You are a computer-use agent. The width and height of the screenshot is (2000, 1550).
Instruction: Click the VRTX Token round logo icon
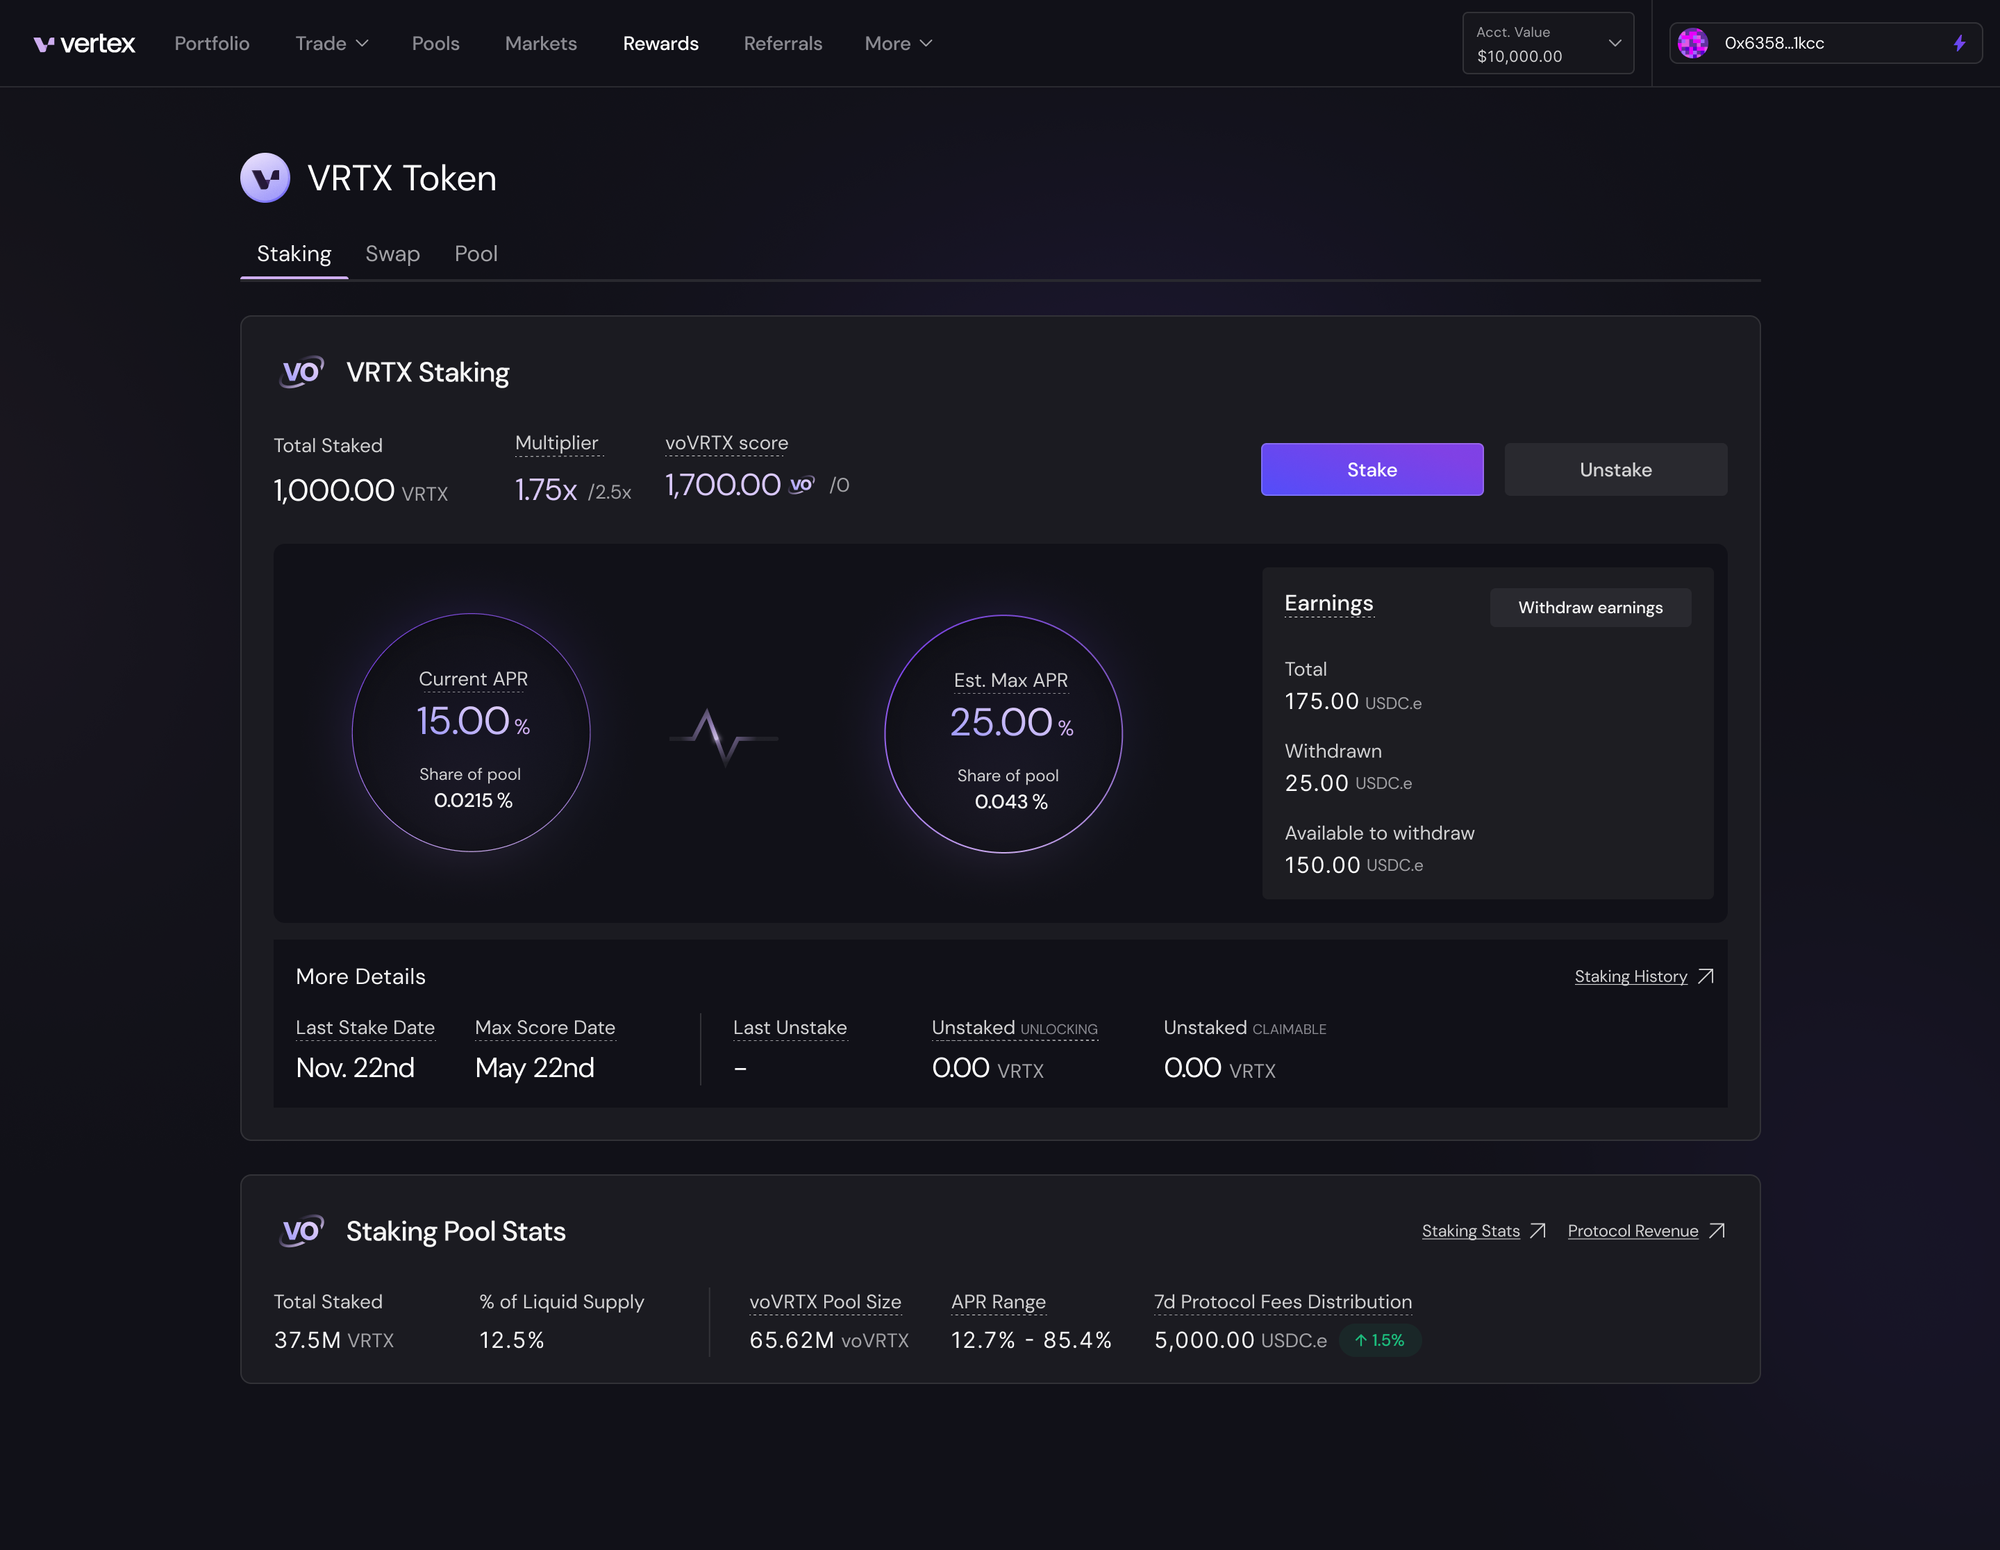click(265, 178)
